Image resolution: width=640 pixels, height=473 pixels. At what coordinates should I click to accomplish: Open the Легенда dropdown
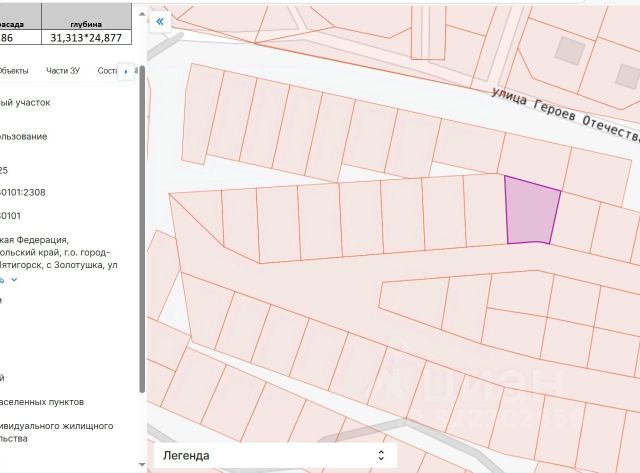coord(275,455)
